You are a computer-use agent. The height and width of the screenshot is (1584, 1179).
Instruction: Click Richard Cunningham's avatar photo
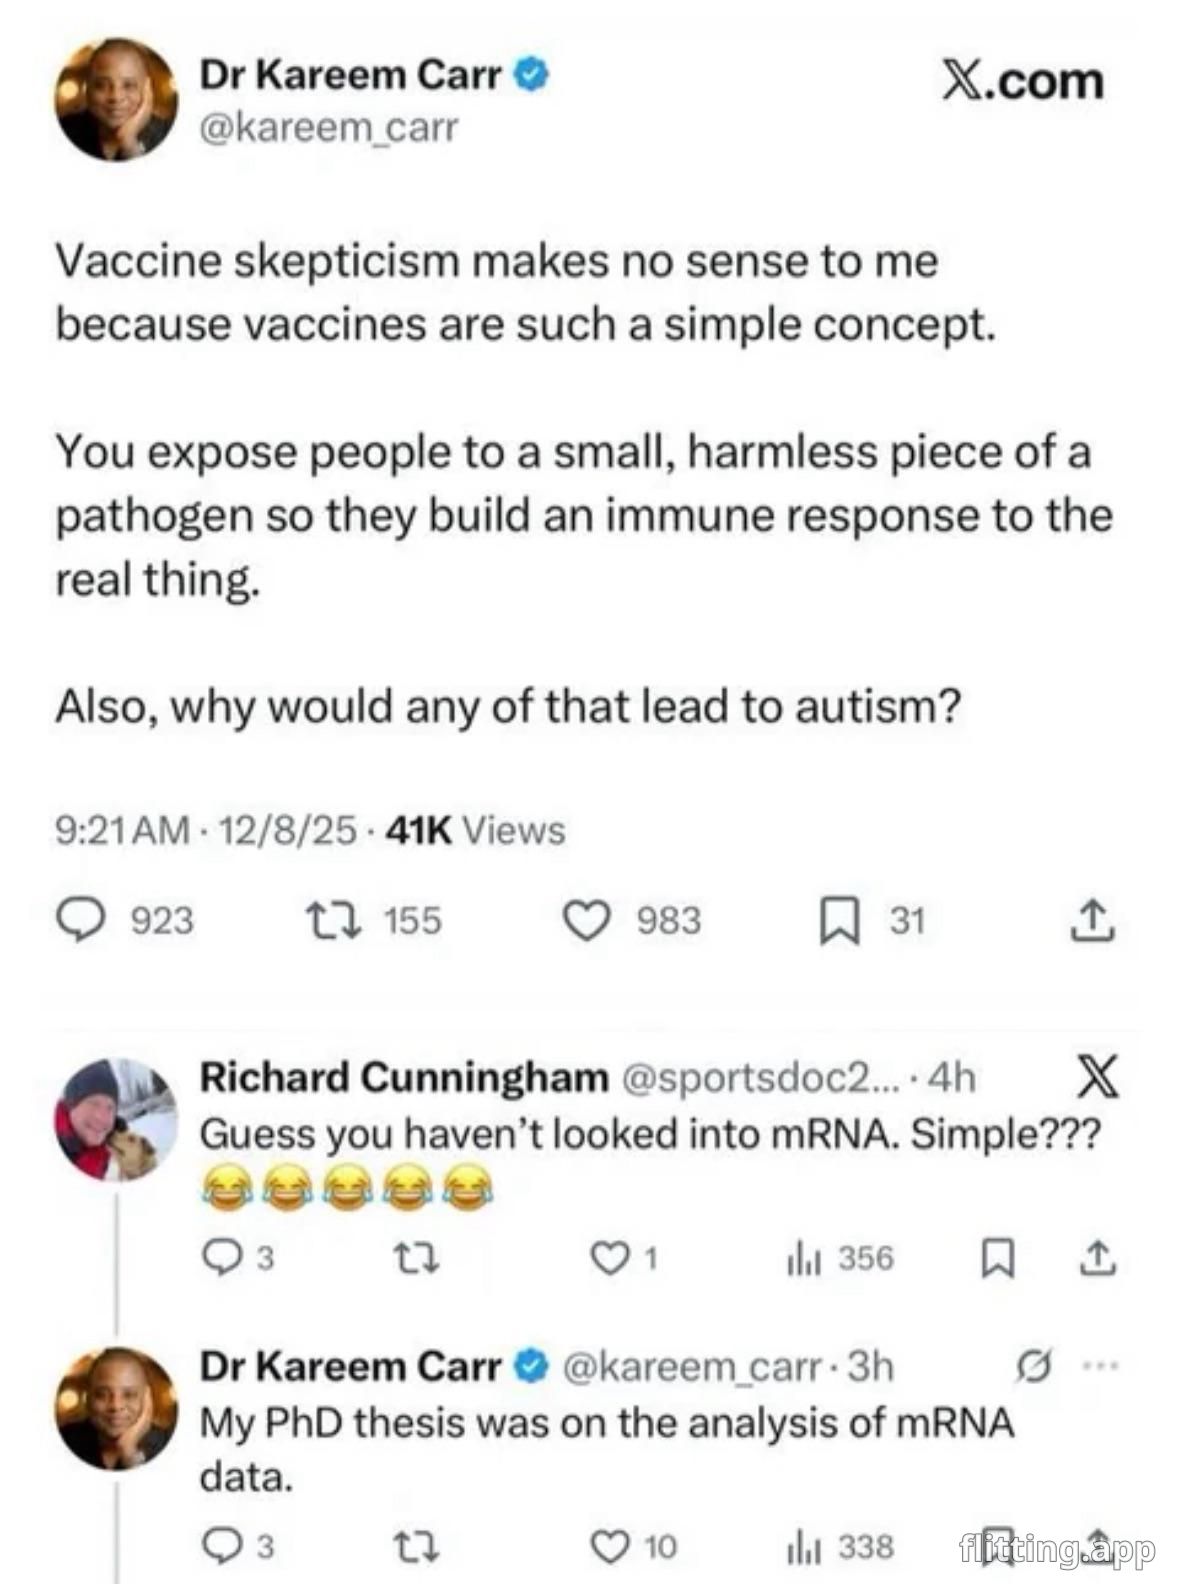point(116,1120)
